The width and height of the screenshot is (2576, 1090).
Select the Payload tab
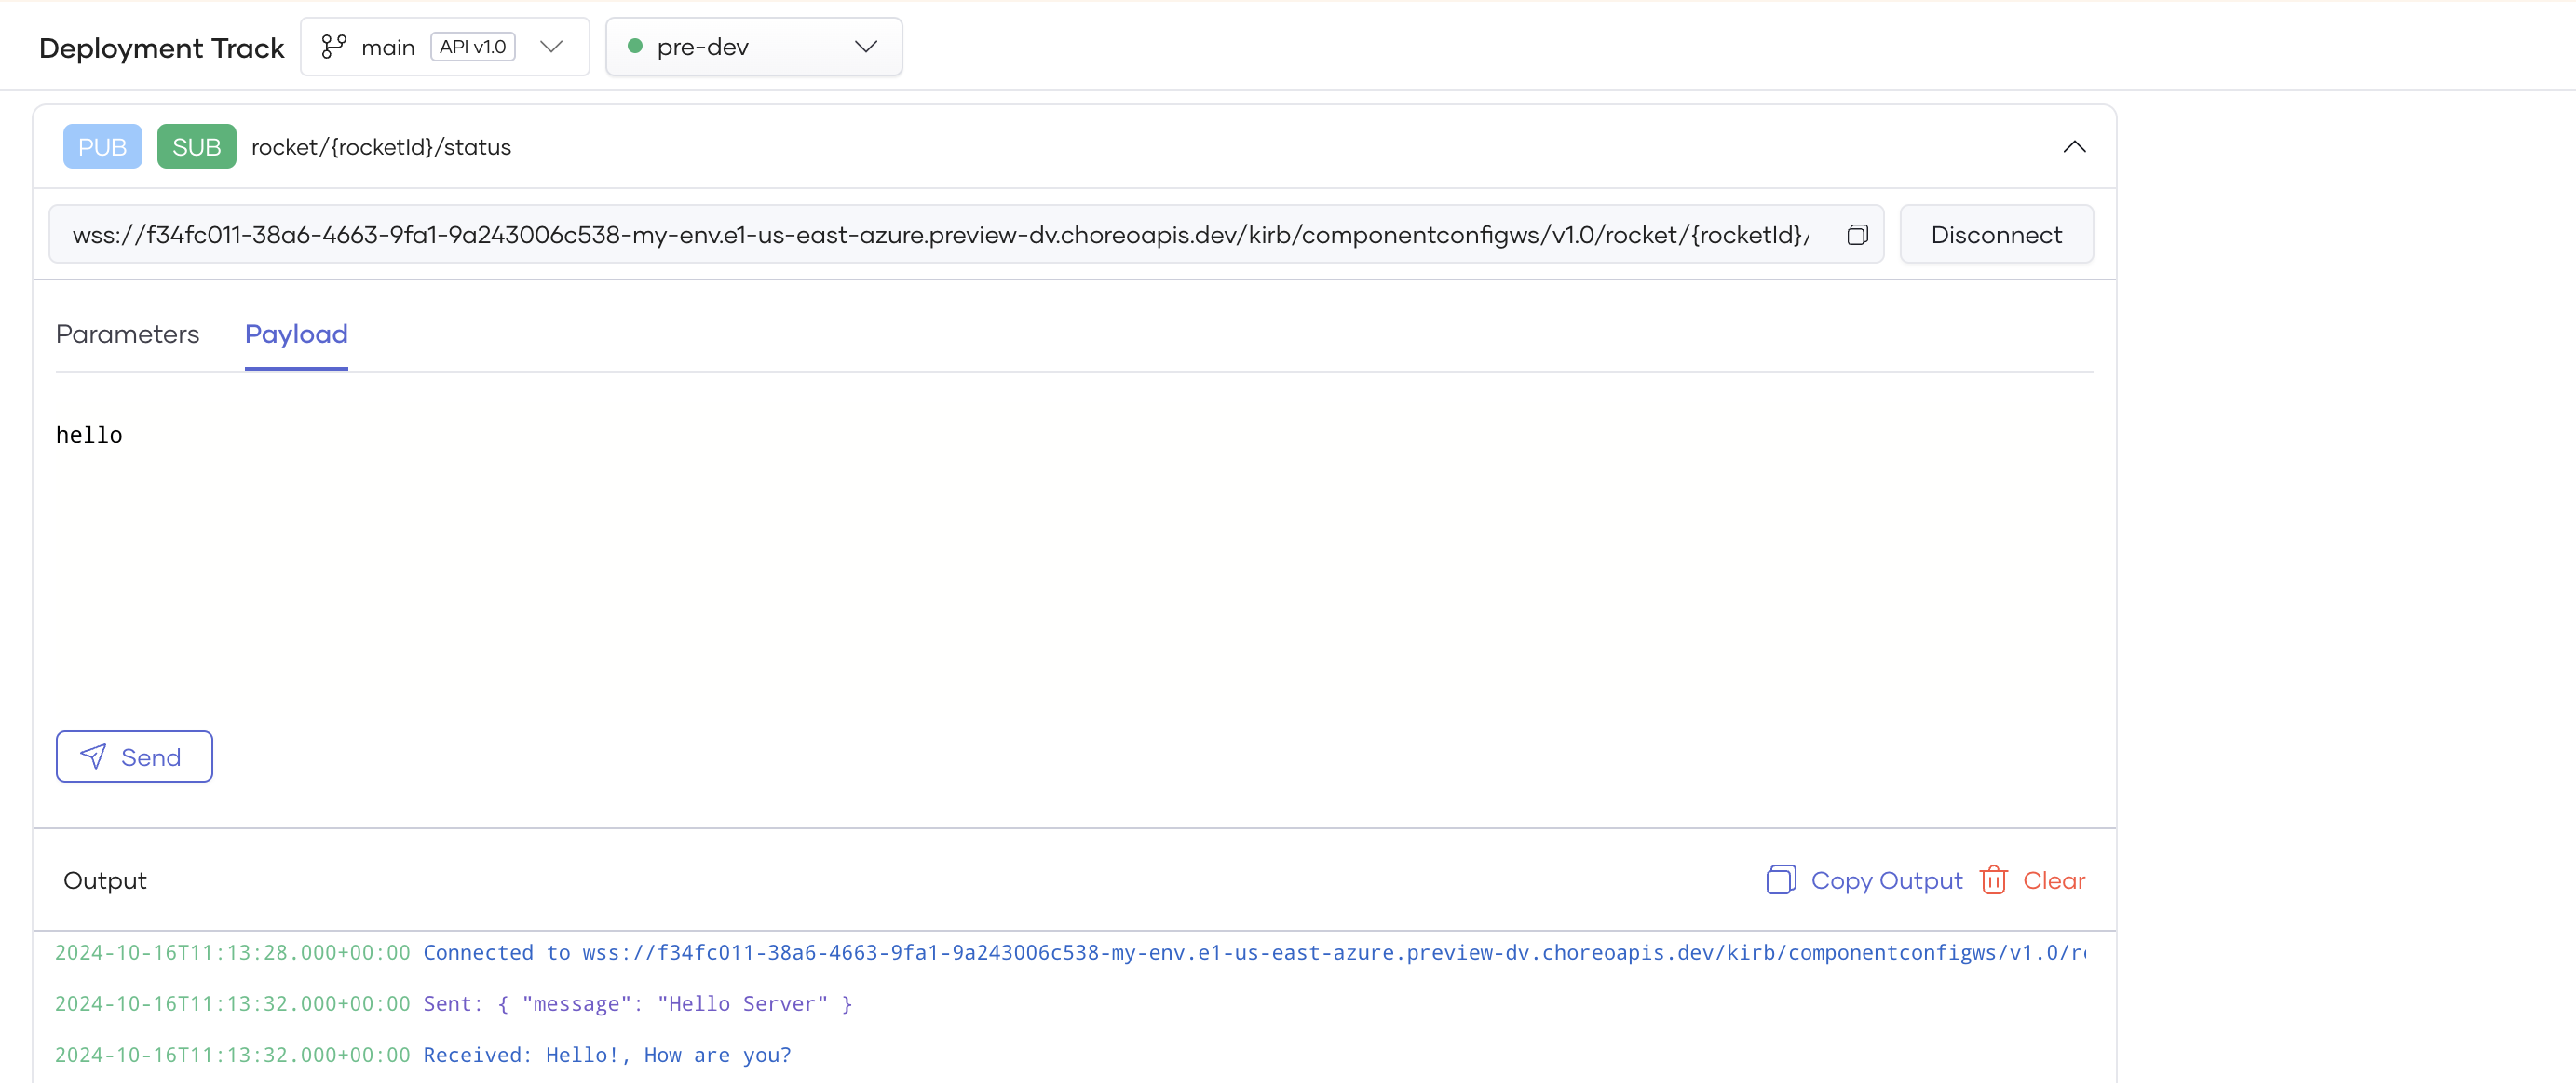(296, 334)
